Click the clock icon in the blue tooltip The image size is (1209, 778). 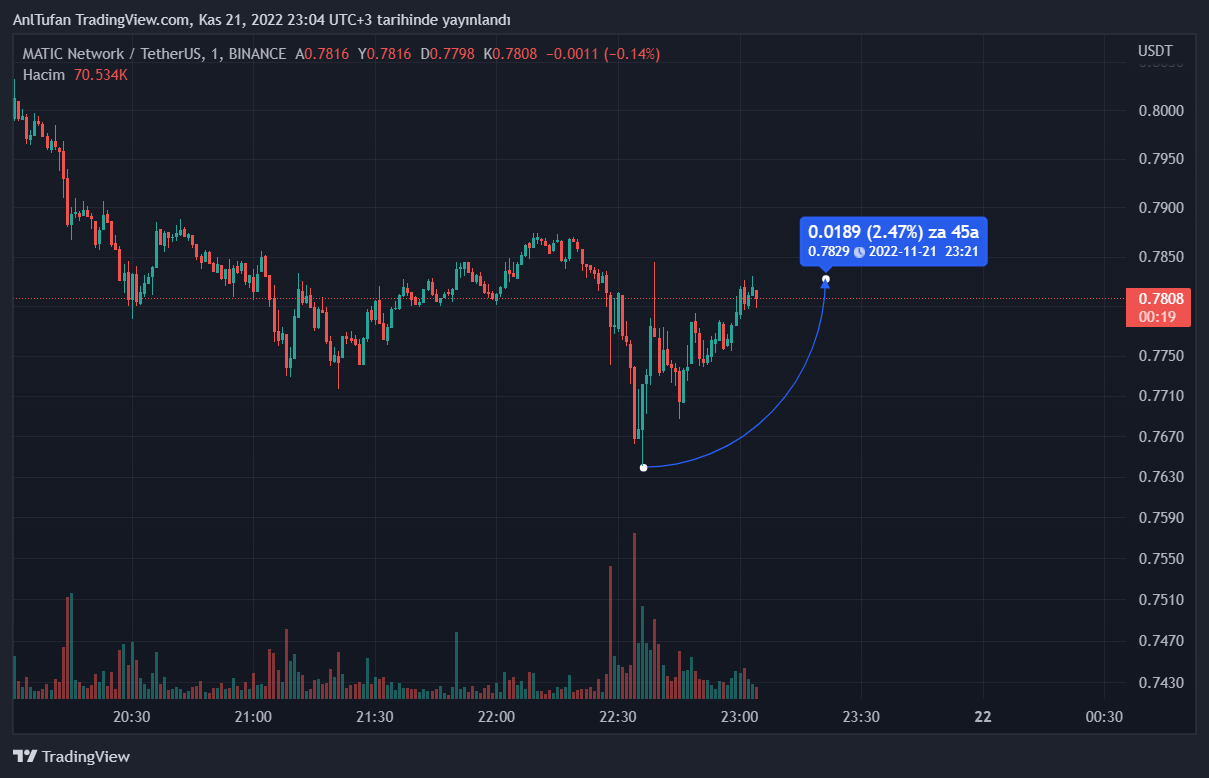click(859, 252)
